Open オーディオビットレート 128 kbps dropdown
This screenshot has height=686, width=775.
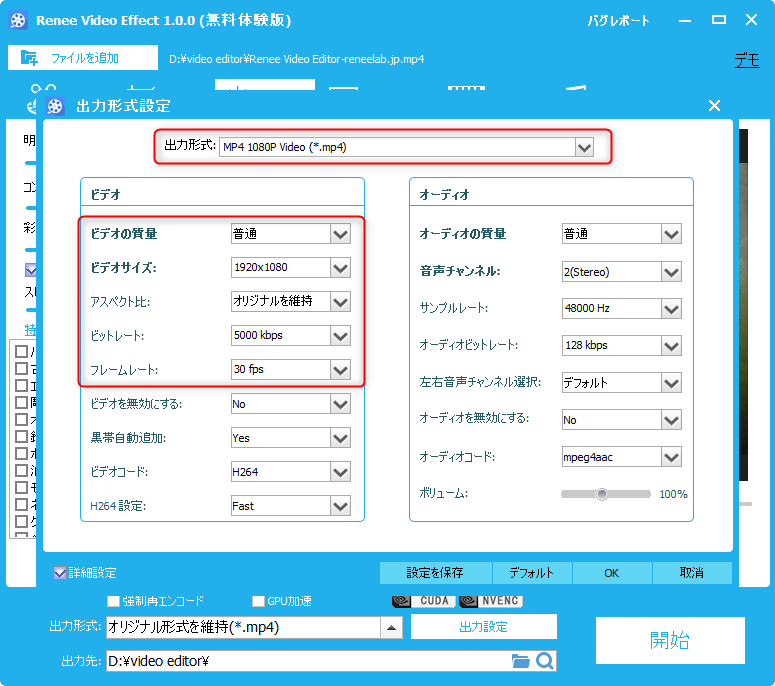tap(671, 345)
